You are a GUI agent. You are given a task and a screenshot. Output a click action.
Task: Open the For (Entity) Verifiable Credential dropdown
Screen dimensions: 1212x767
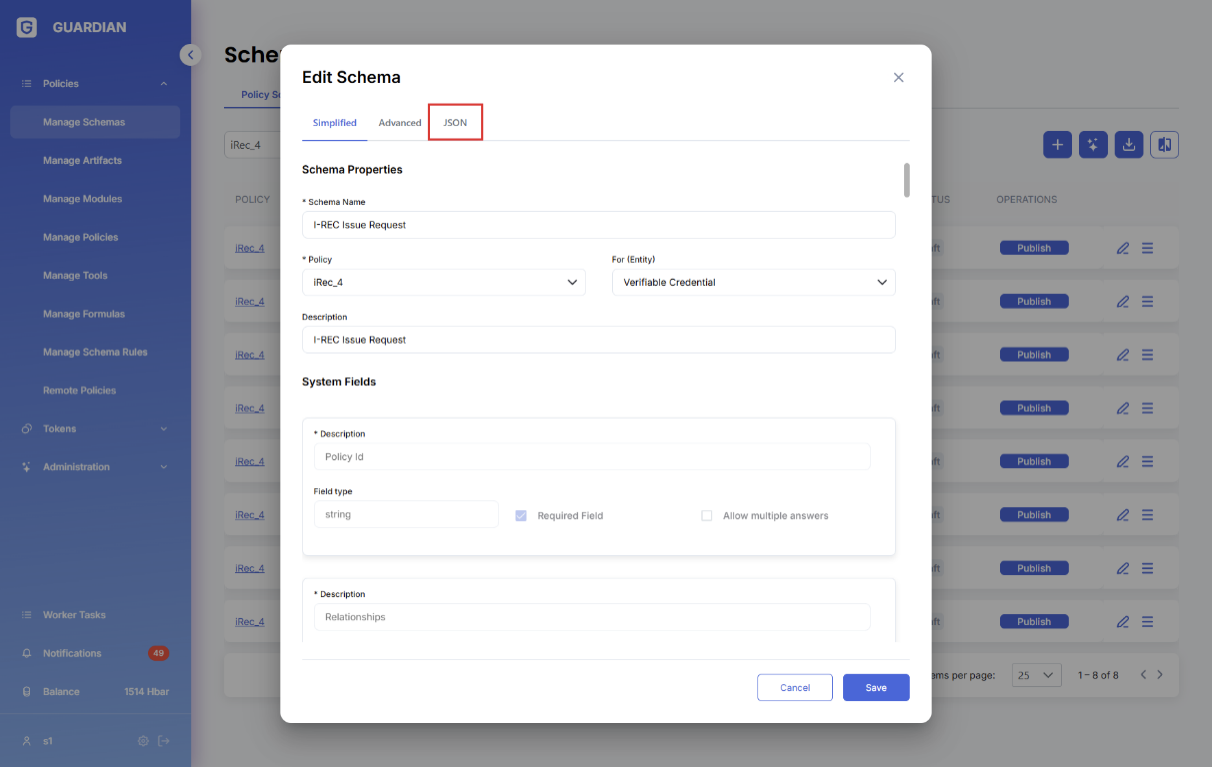pyautogui.click(x=753, y=283)
